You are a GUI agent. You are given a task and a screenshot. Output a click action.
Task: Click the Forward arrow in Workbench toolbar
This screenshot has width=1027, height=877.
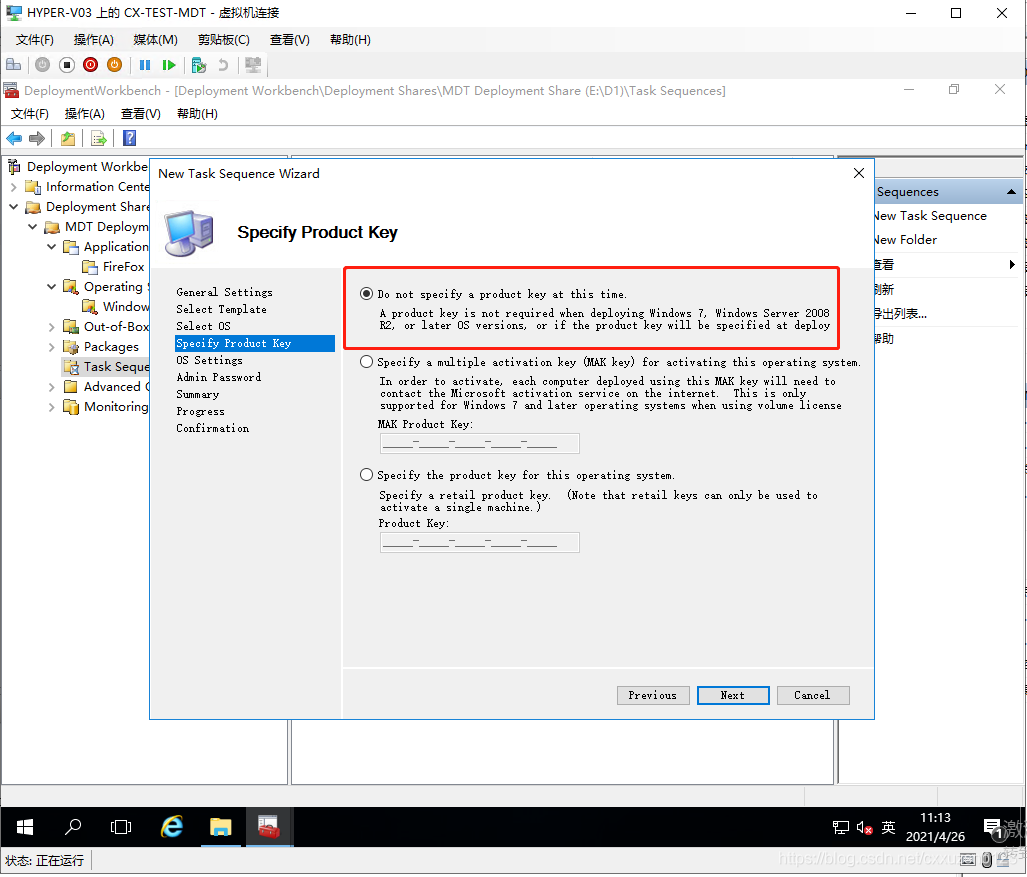[x=37, y=138]
